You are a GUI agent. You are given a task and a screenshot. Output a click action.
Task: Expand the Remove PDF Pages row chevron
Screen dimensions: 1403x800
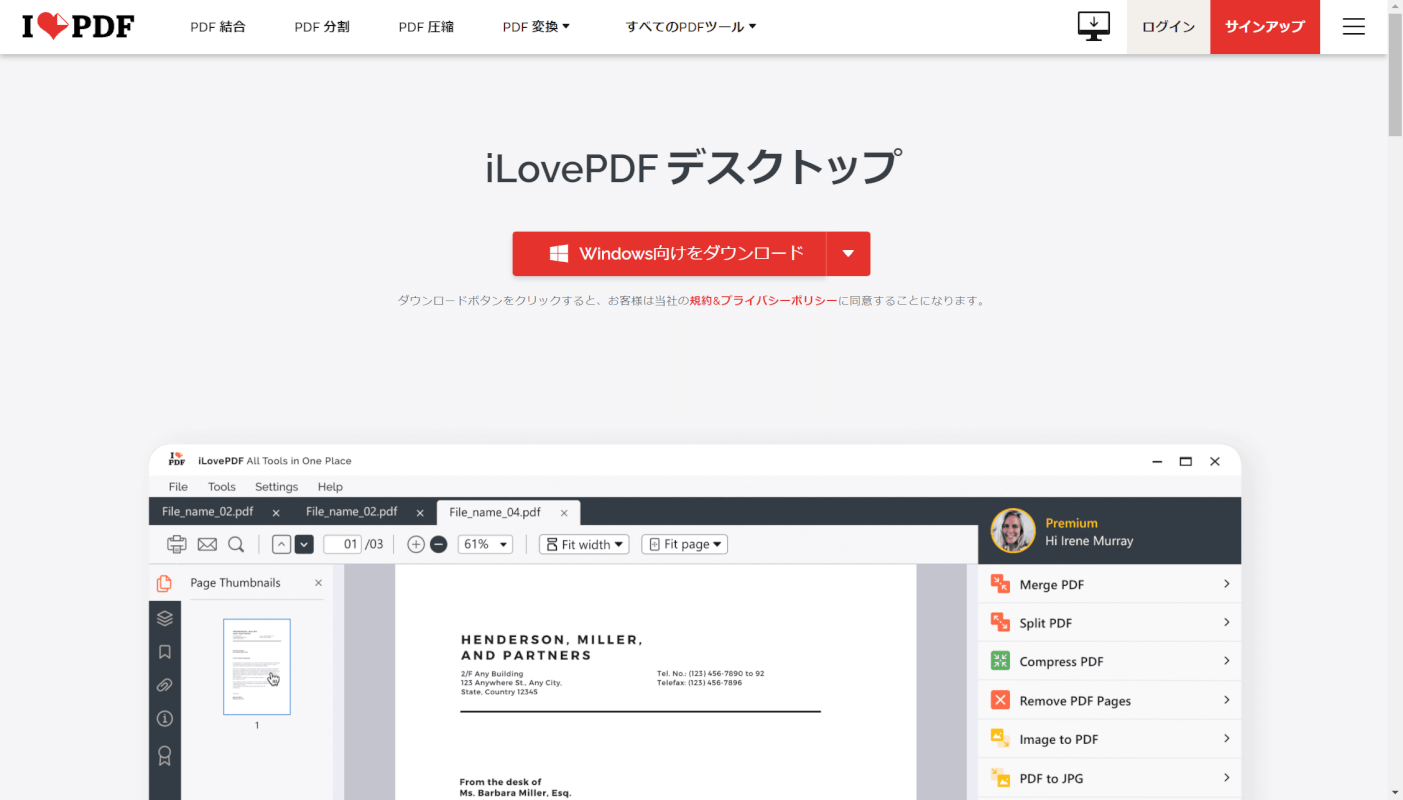point(1227,700)
